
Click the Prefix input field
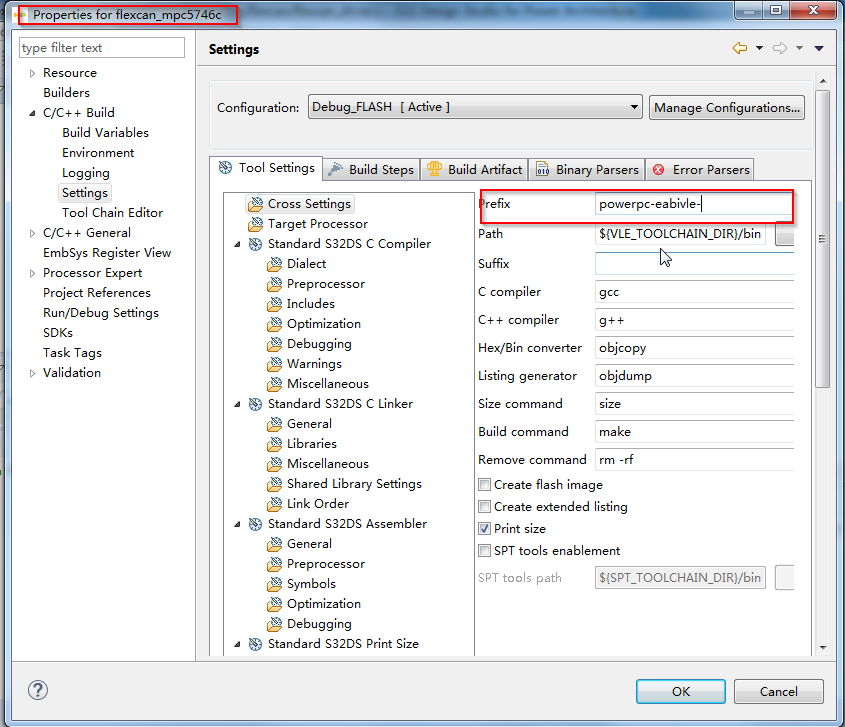[x=694, y=204]
